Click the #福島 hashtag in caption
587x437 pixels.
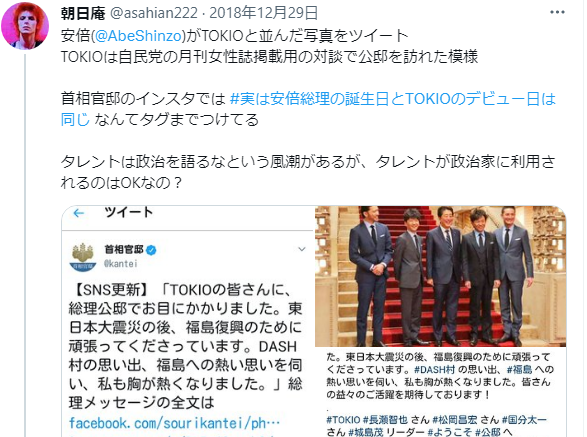coord(519,370)
